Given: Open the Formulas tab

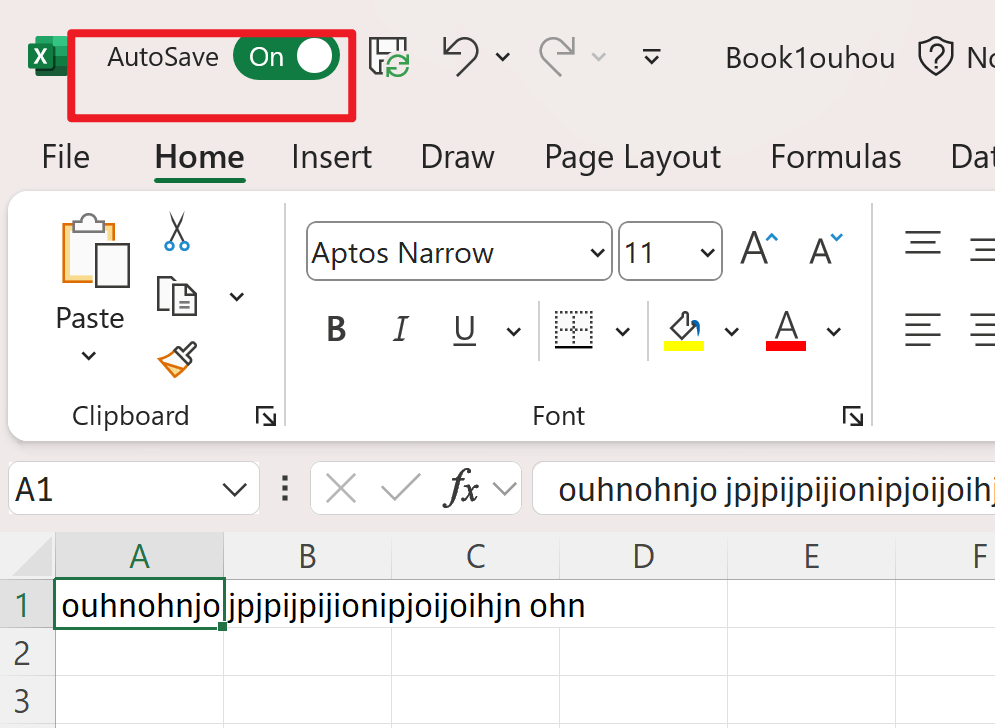Looking at the screenshot, I should click(836, 157).
